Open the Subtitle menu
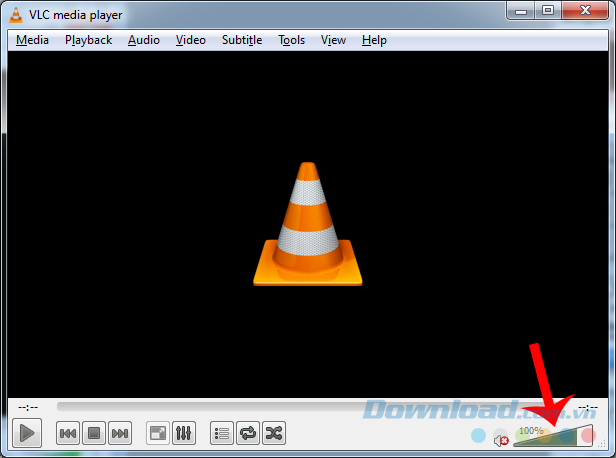This screenshot has width=616, height=458. point(242,40)
